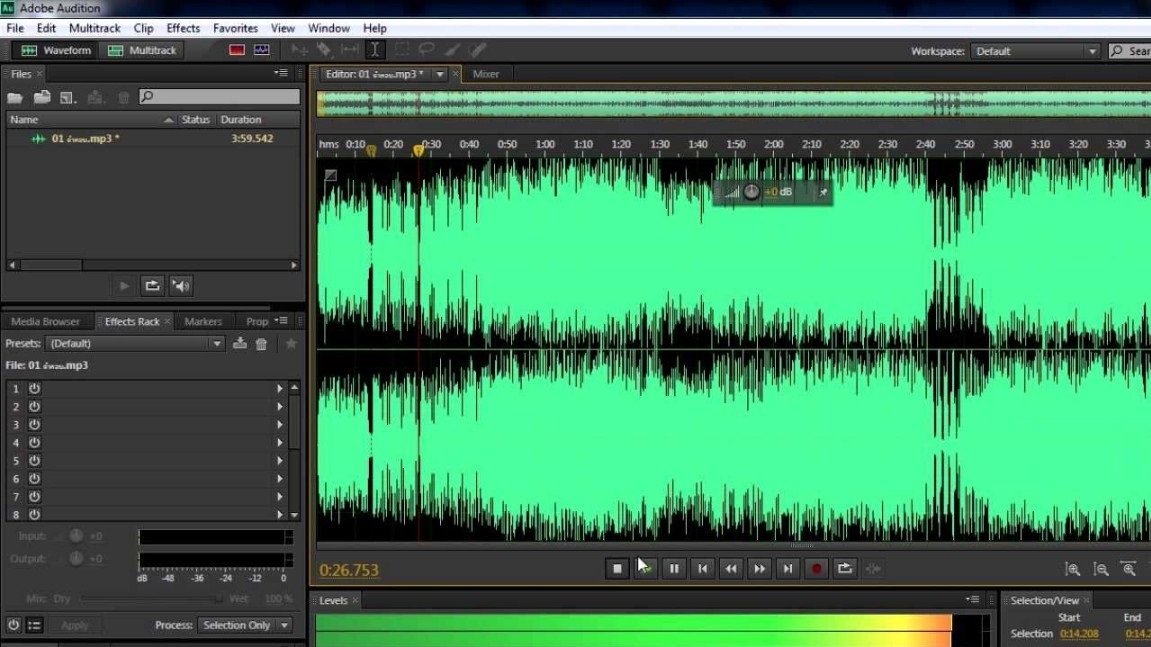Select the Time Selection tool

click(x=375, y=50)
